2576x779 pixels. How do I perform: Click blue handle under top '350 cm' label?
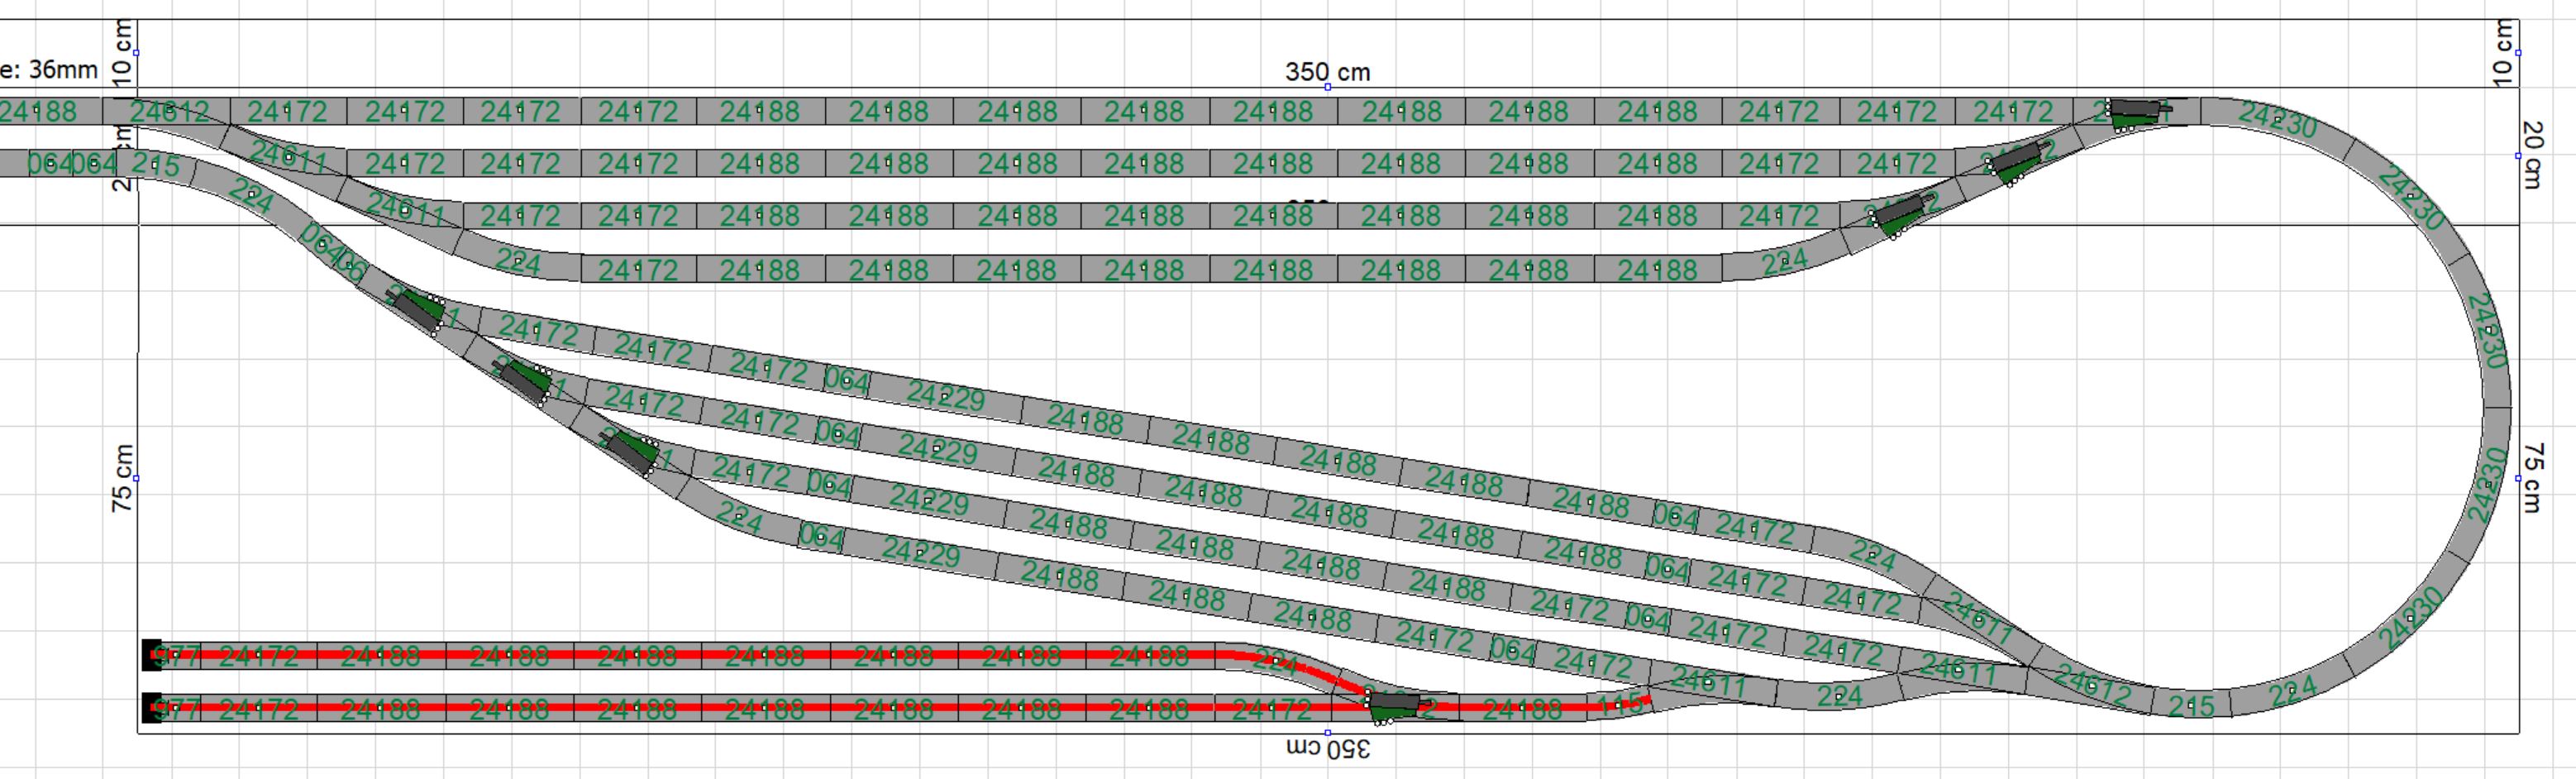click(x=1327, y=88)
